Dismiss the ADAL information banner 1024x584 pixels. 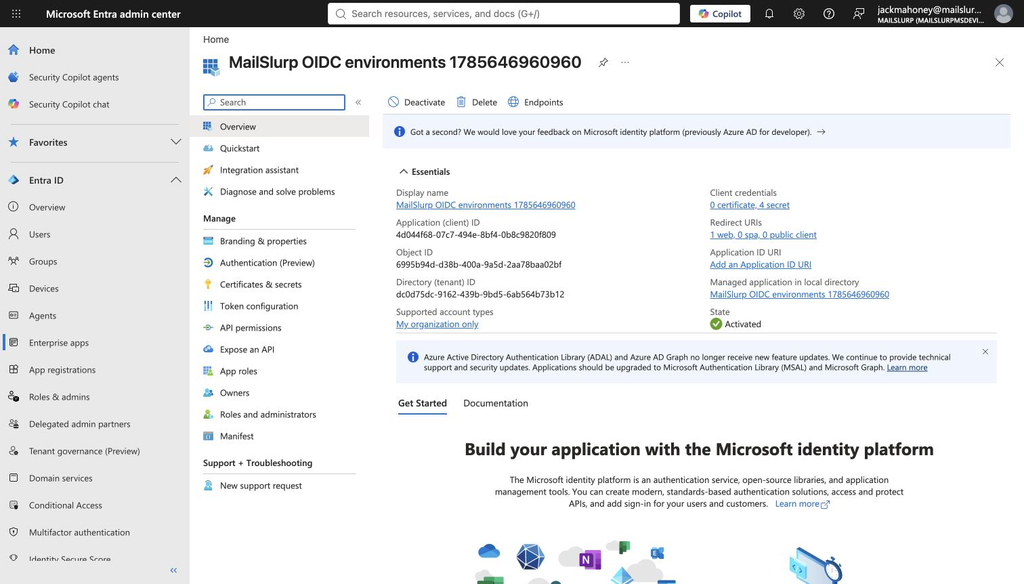coord(985,351)
